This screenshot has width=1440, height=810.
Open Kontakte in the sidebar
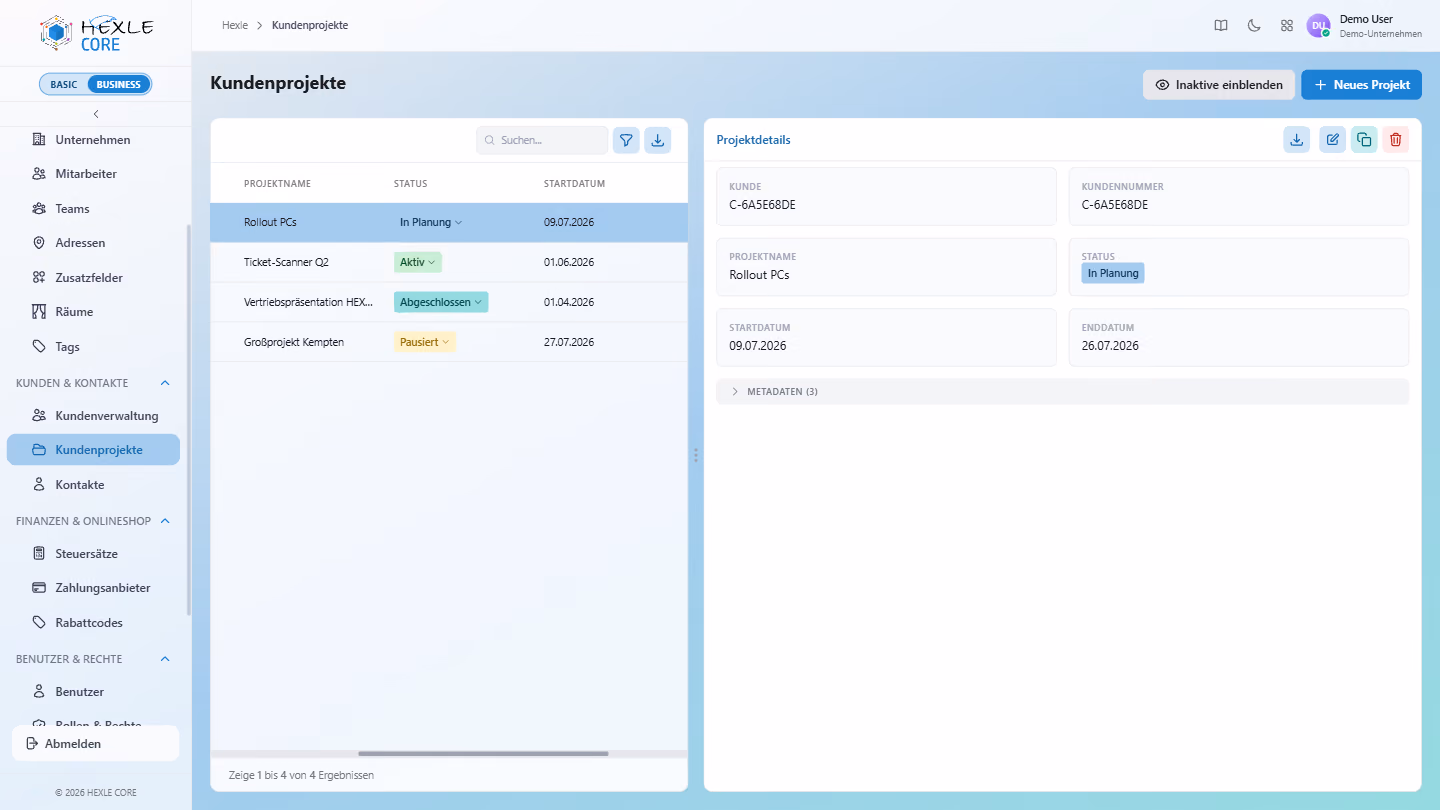tap(93, 485)
